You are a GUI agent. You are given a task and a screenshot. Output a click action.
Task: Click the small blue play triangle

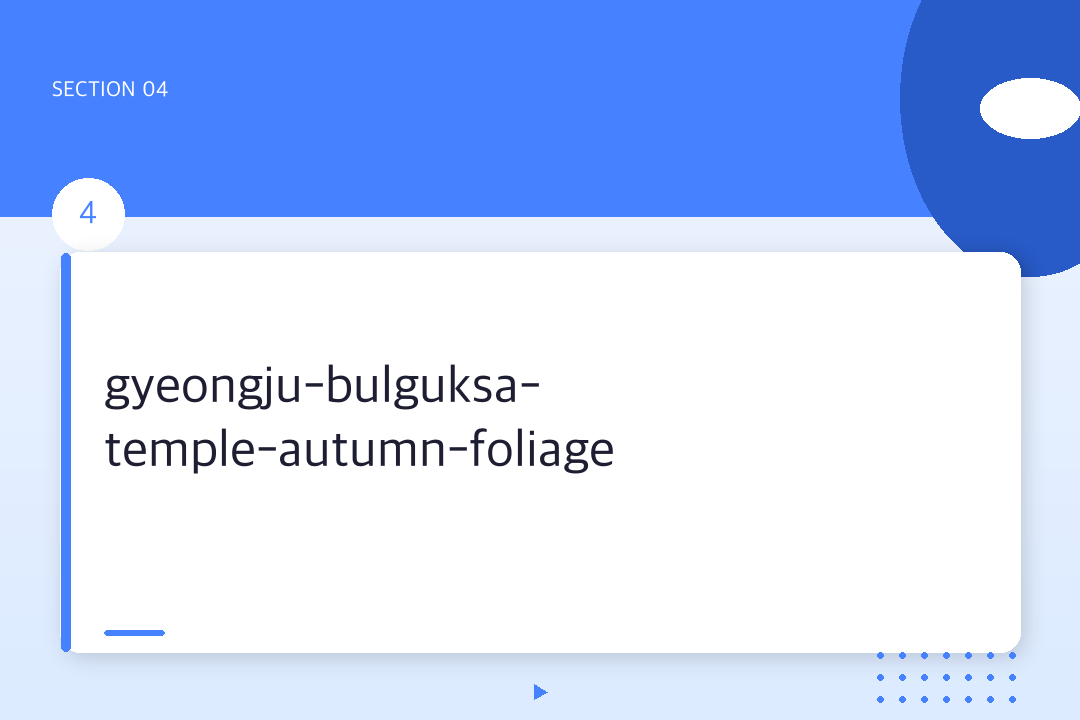540,692
